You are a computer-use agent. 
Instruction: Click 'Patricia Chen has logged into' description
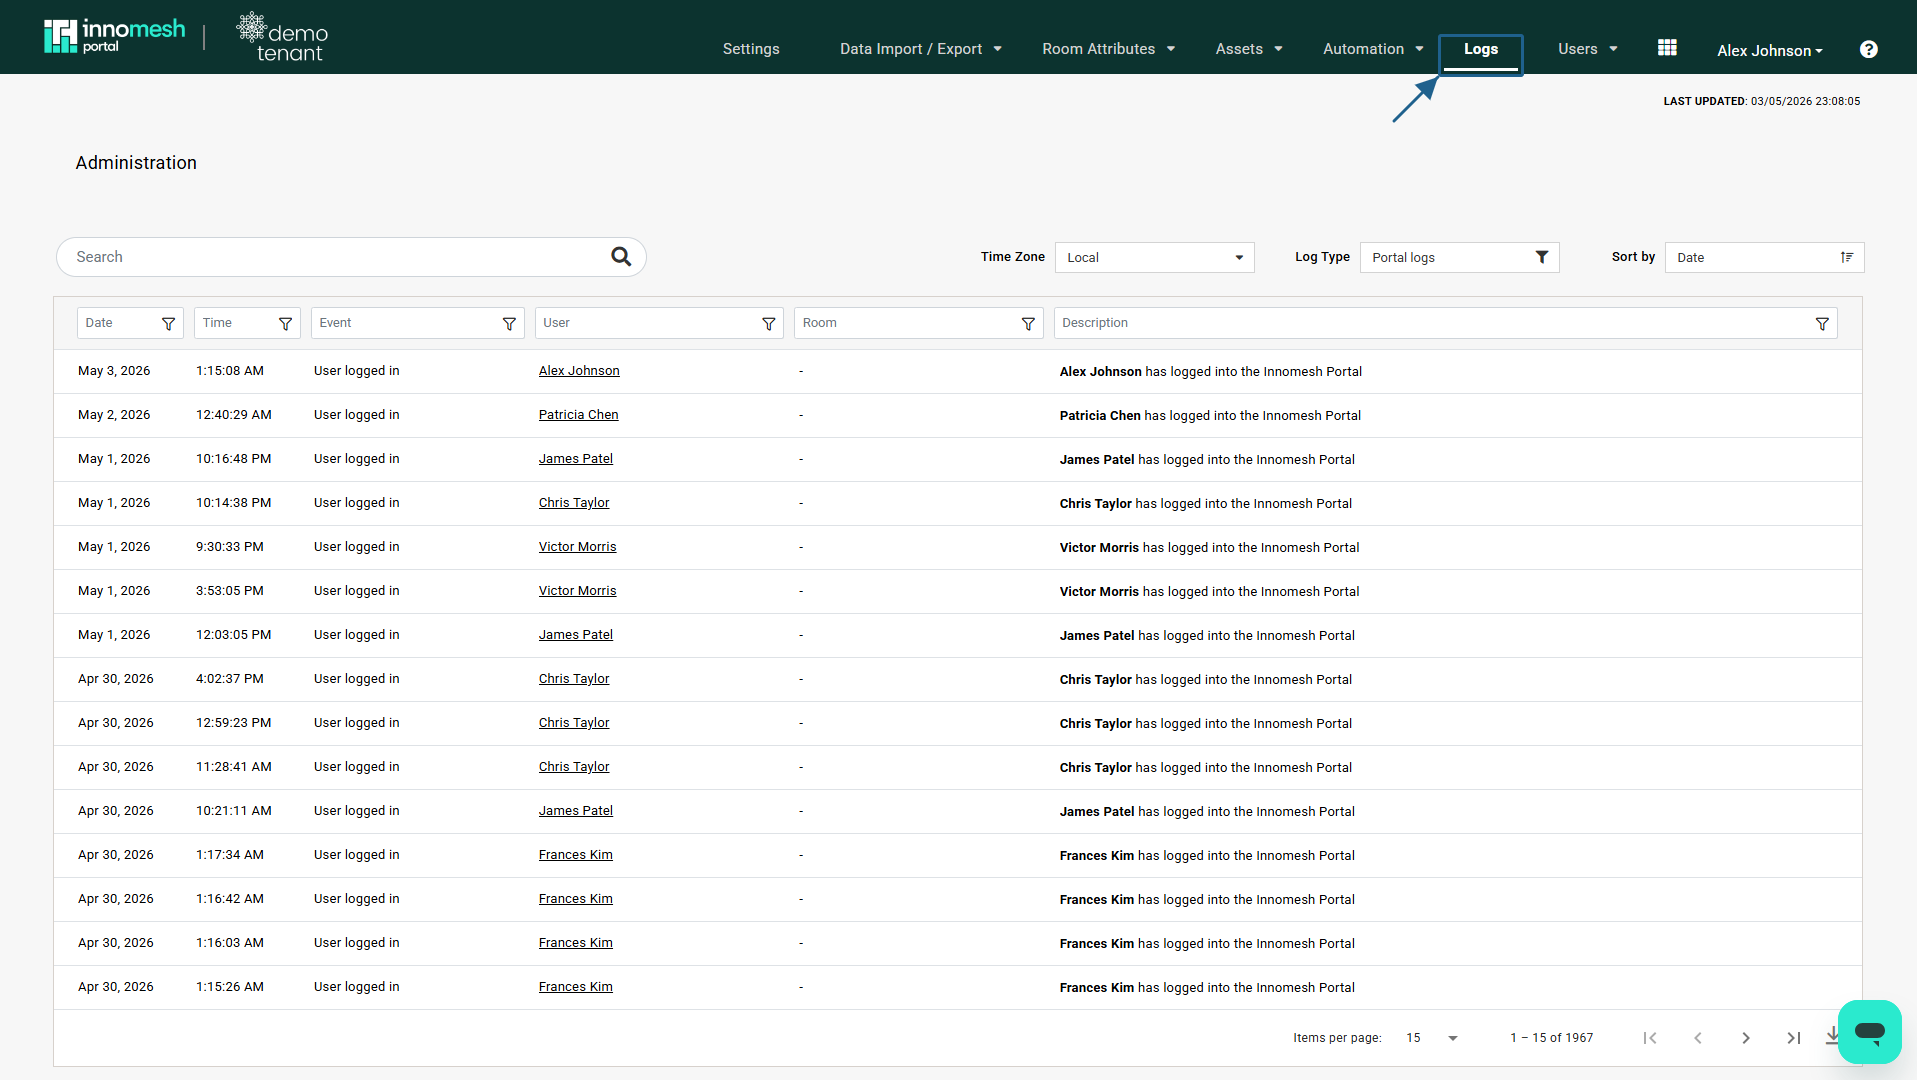[x=1210, y=415]
